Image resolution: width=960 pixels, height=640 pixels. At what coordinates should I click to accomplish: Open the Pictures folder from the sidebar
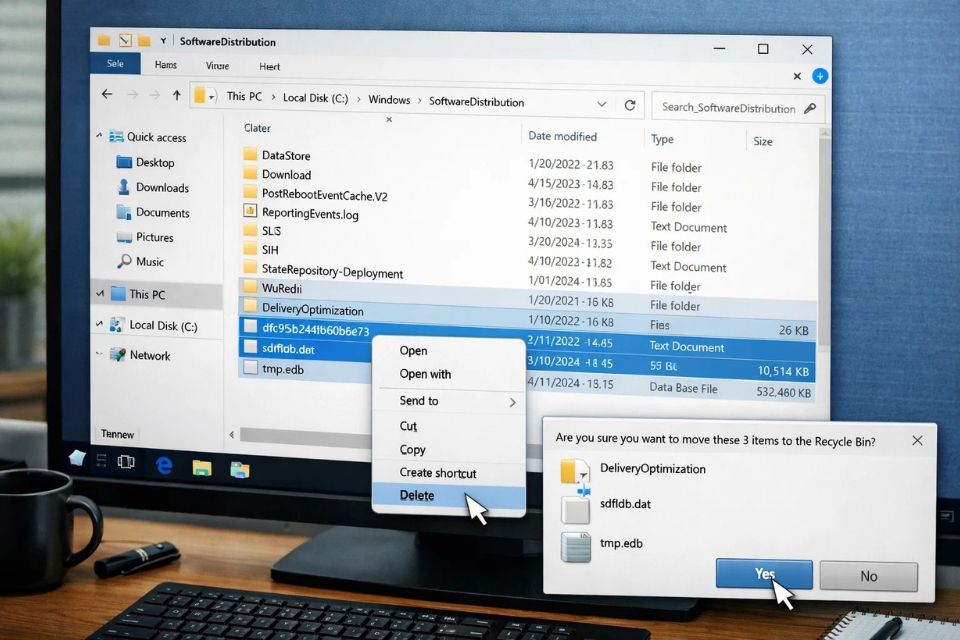tap(158, 237)
